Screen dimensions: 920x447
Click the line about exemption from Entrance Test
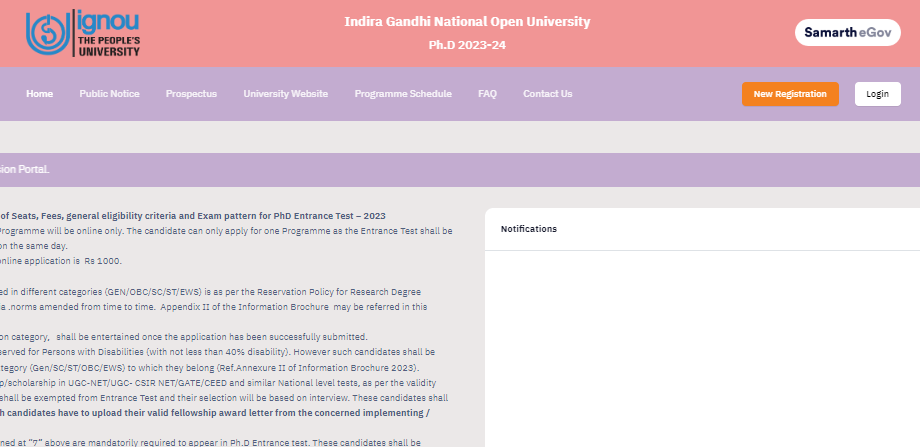(x=224, y=398)
